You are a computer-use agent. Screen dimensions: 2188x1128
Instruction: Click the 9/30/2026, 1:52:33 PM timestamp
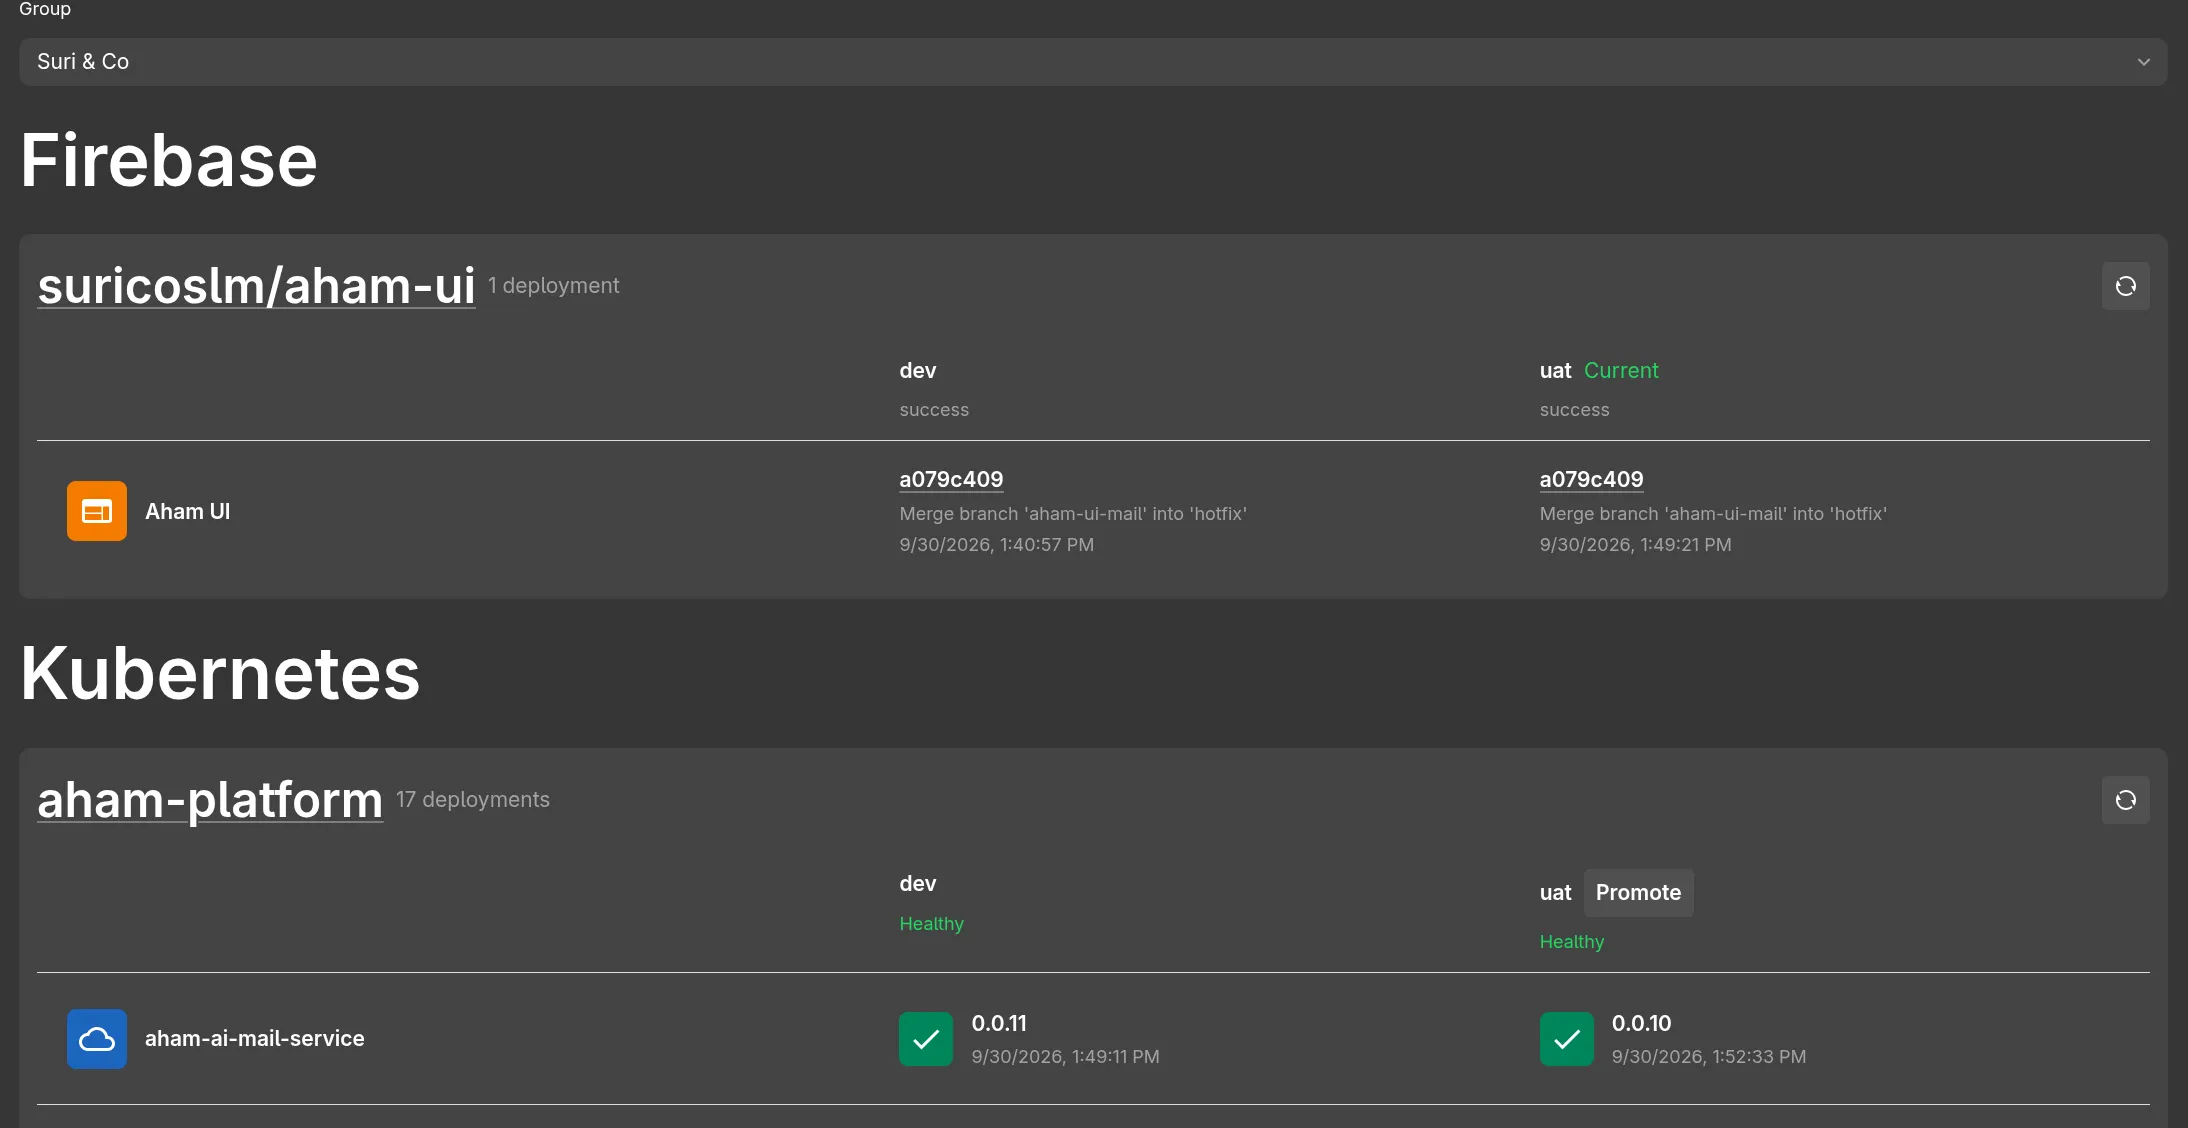click(1709, 1057)
